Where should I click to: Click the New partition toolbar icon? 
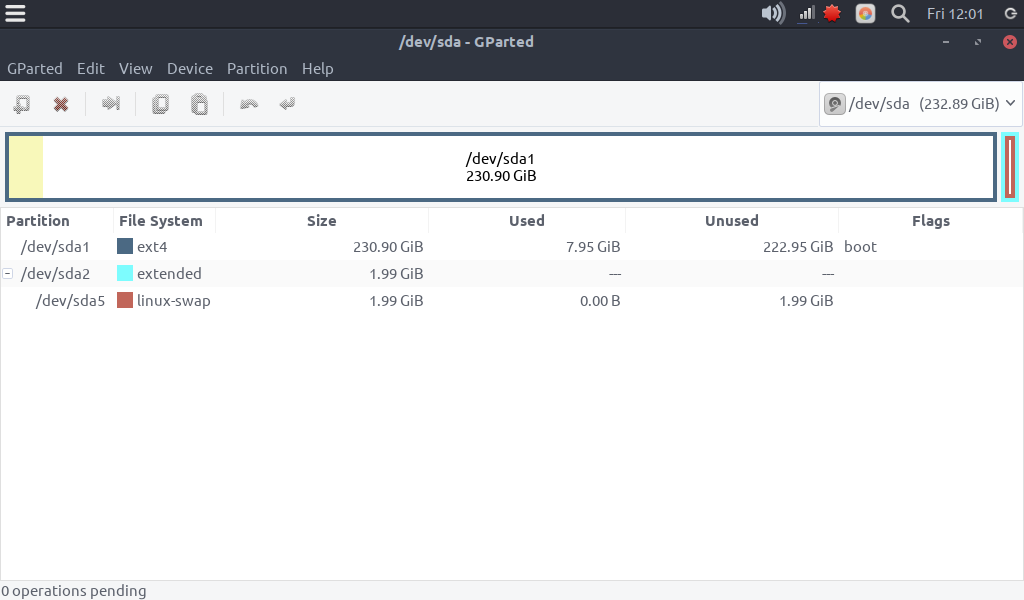click(x=22, y=104)
